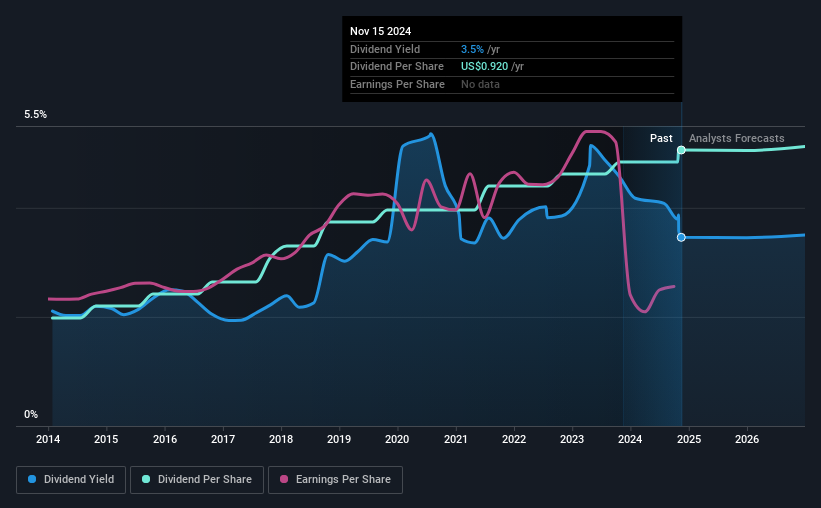Click the 2014 x-axis label
821x508 pixels.
(x=48, y=439)
